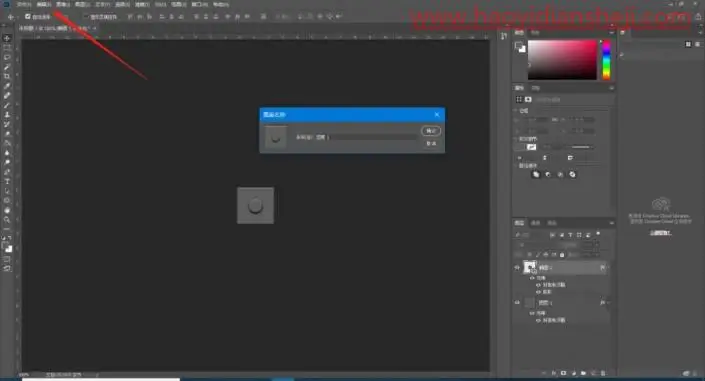Viewport: 705px width, 381px height.
Task: Open the Window menu
Action: [x=200, y=4]
